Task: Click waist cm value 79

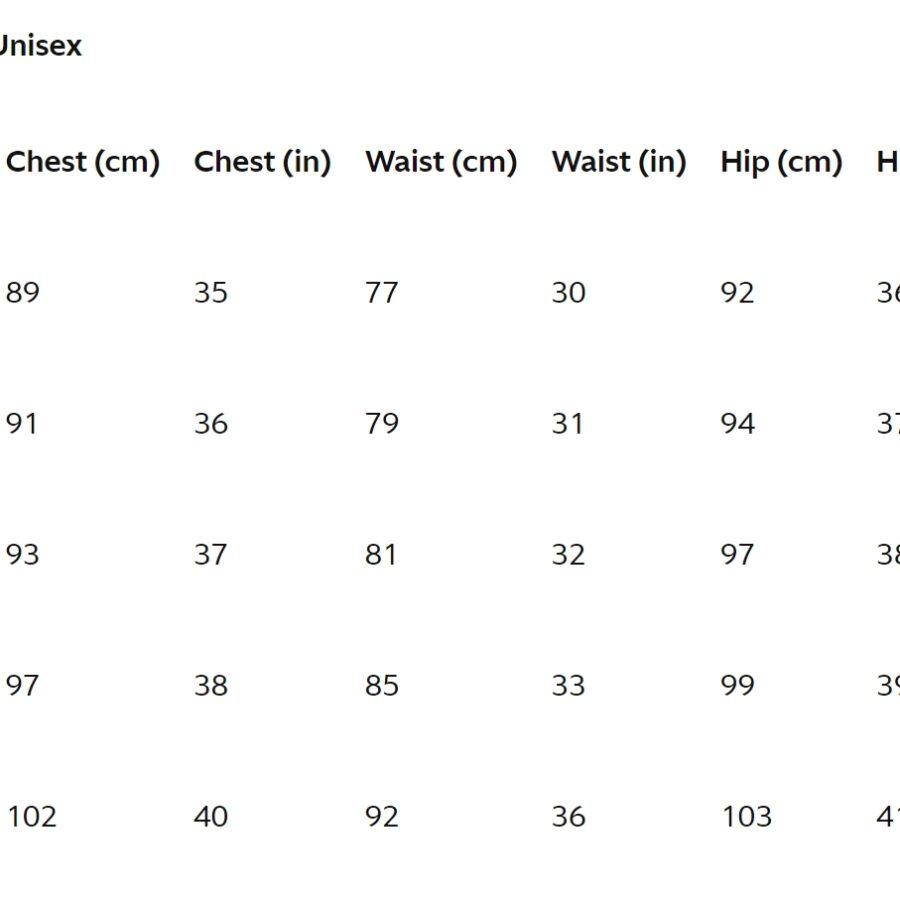Action: coord(382,424)
